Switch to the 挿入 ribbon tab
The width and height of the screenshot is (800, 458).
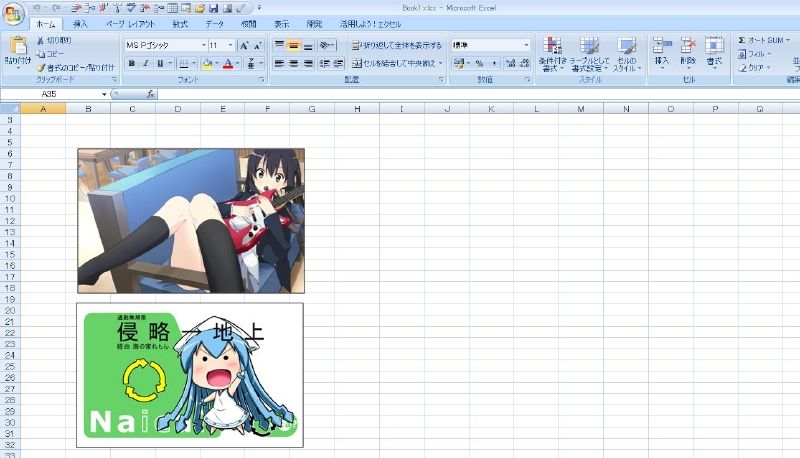click(x=80, y=24)
